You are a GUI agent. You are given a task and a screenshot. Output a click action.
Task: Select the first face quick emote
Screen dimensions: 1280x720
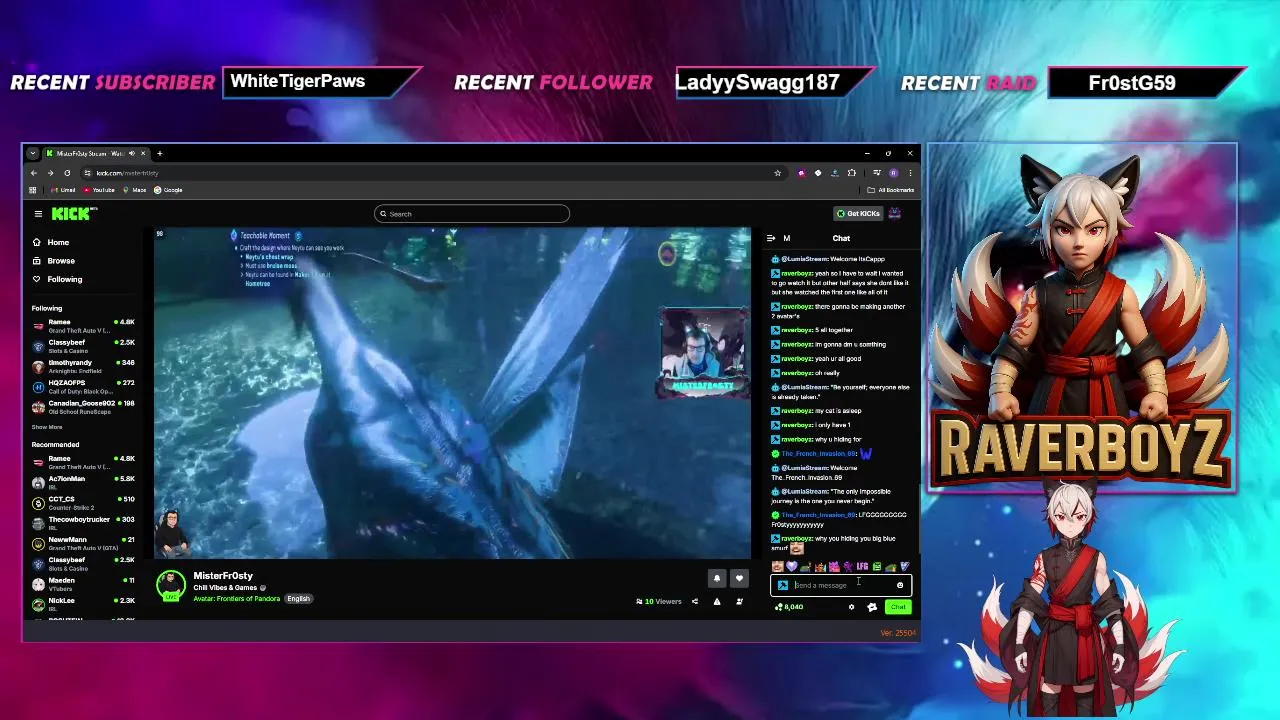(x=777, y=567)
